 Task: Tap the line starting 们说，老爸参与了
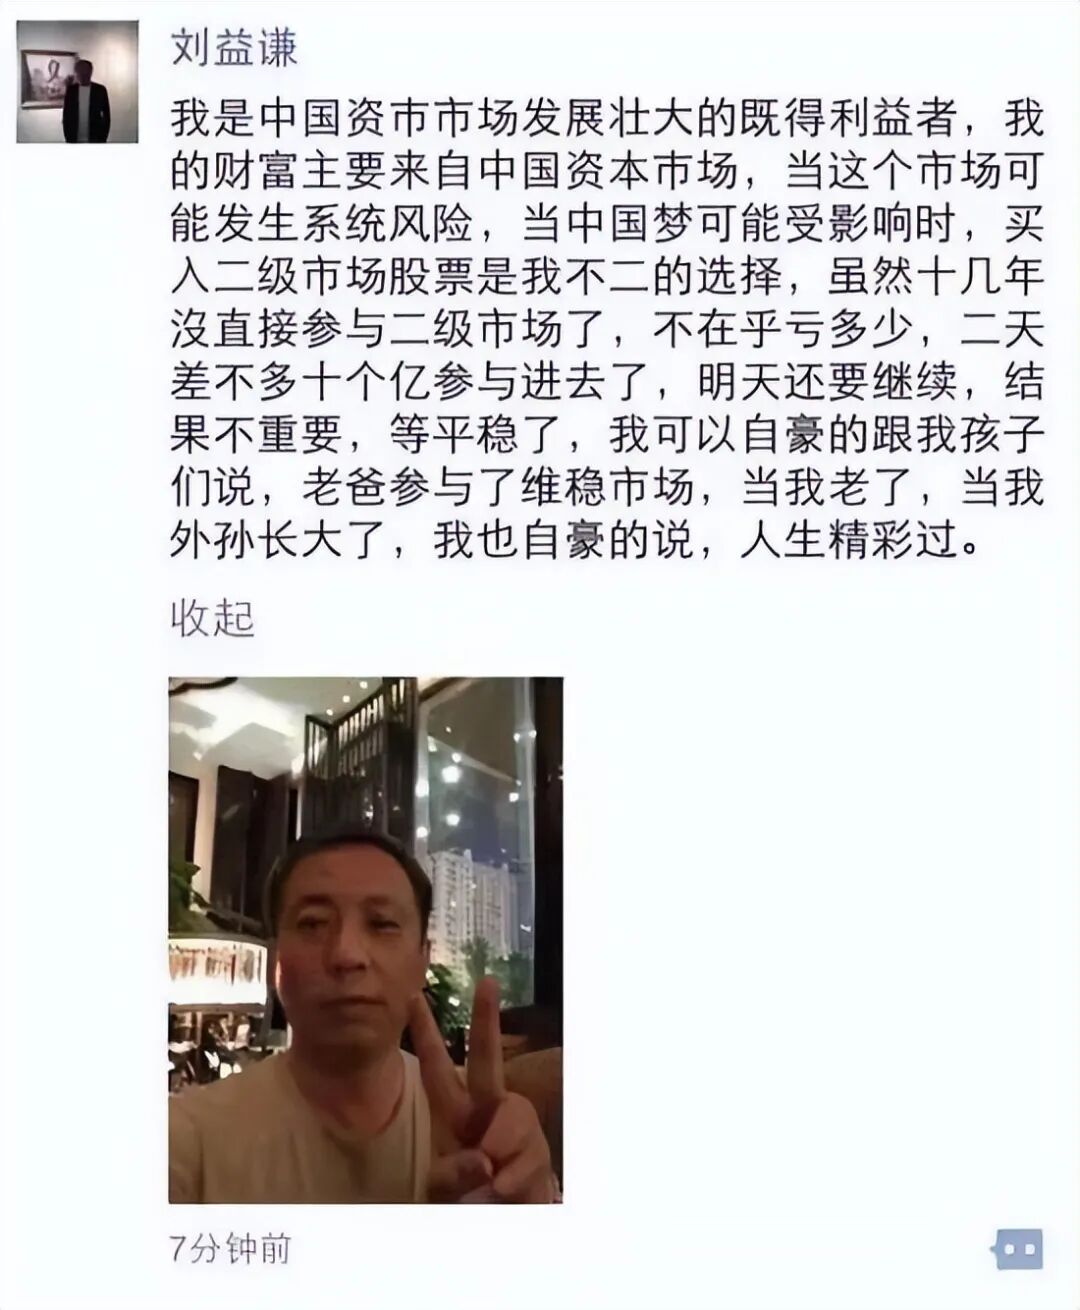tap(607, 490)
